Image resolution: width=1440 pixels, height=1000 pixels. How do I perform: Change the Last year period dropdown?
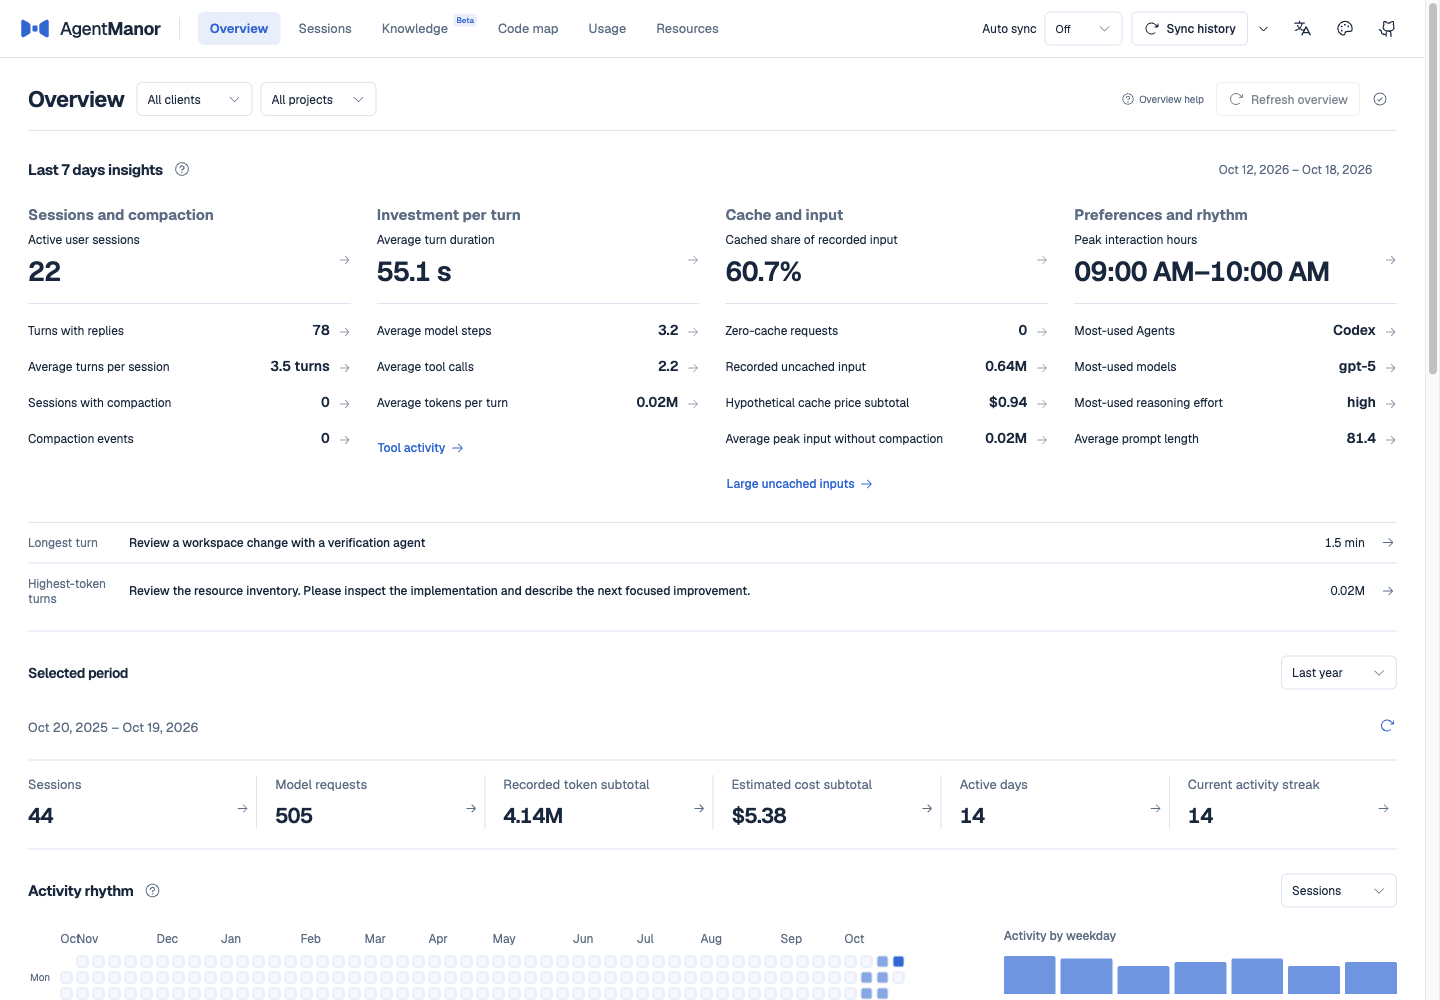(x=1338, y=673)
